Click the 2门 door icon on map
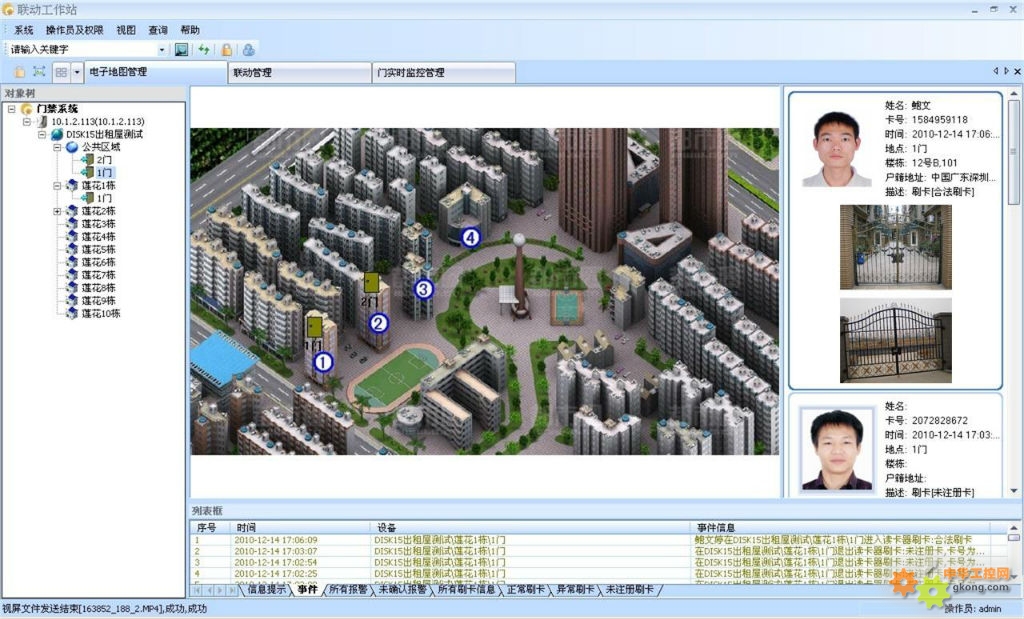Viewport: 1024px width, 619px height. point(371,284)
